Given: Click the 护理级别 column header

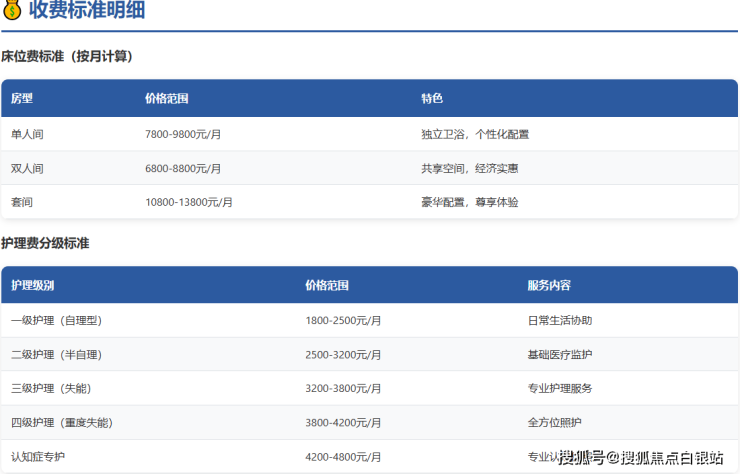Looking at the screenshot, I should (x=32, y=285).
